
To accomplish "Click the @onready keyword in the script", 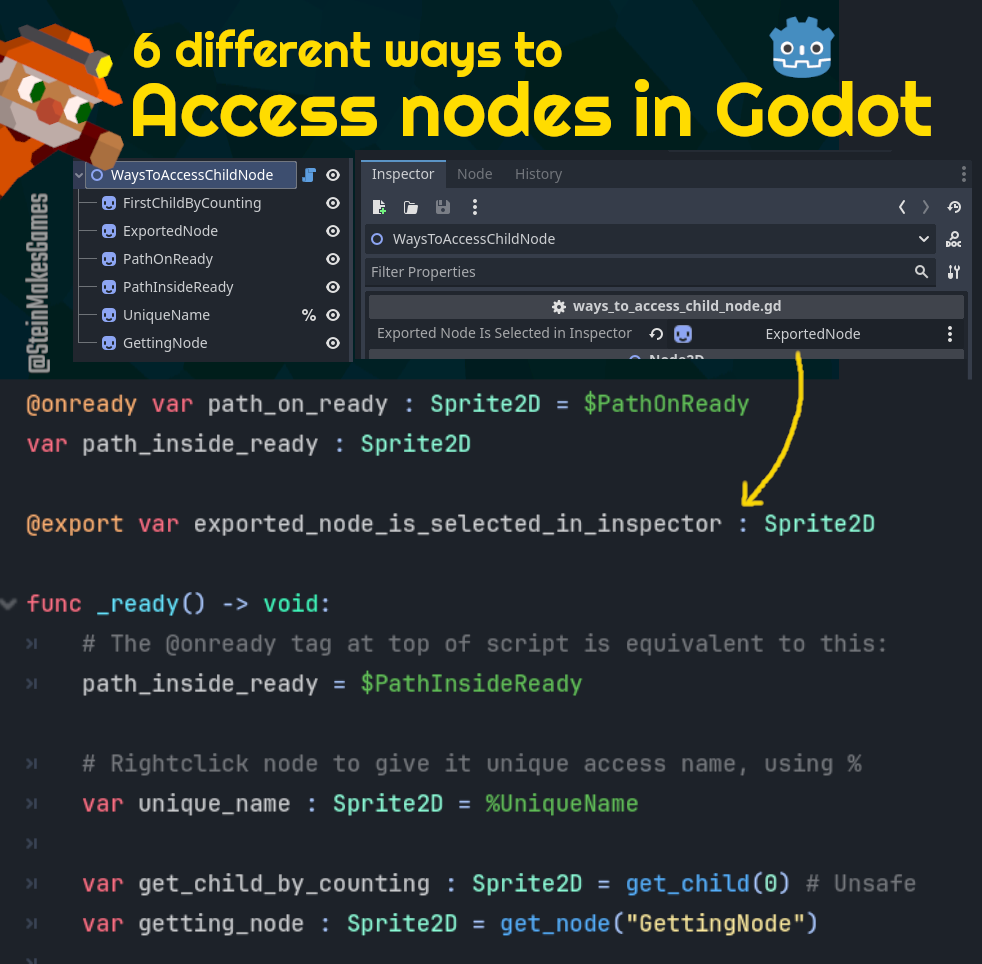I will click(81, 404).
